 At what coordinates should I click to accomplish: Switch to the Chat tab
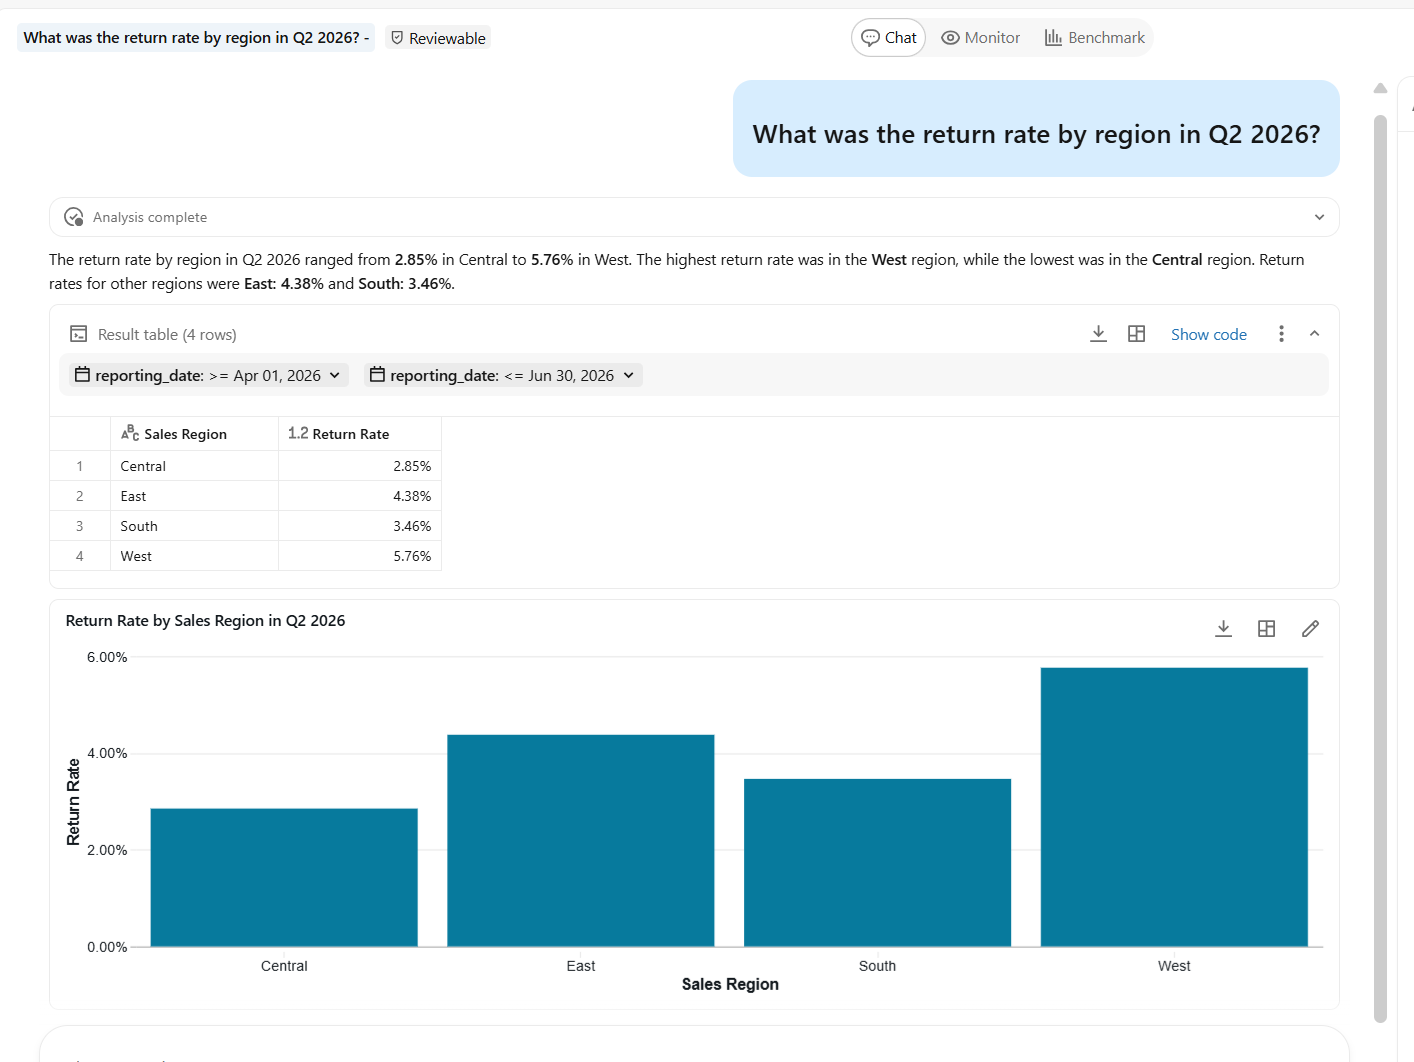[889, 38]
